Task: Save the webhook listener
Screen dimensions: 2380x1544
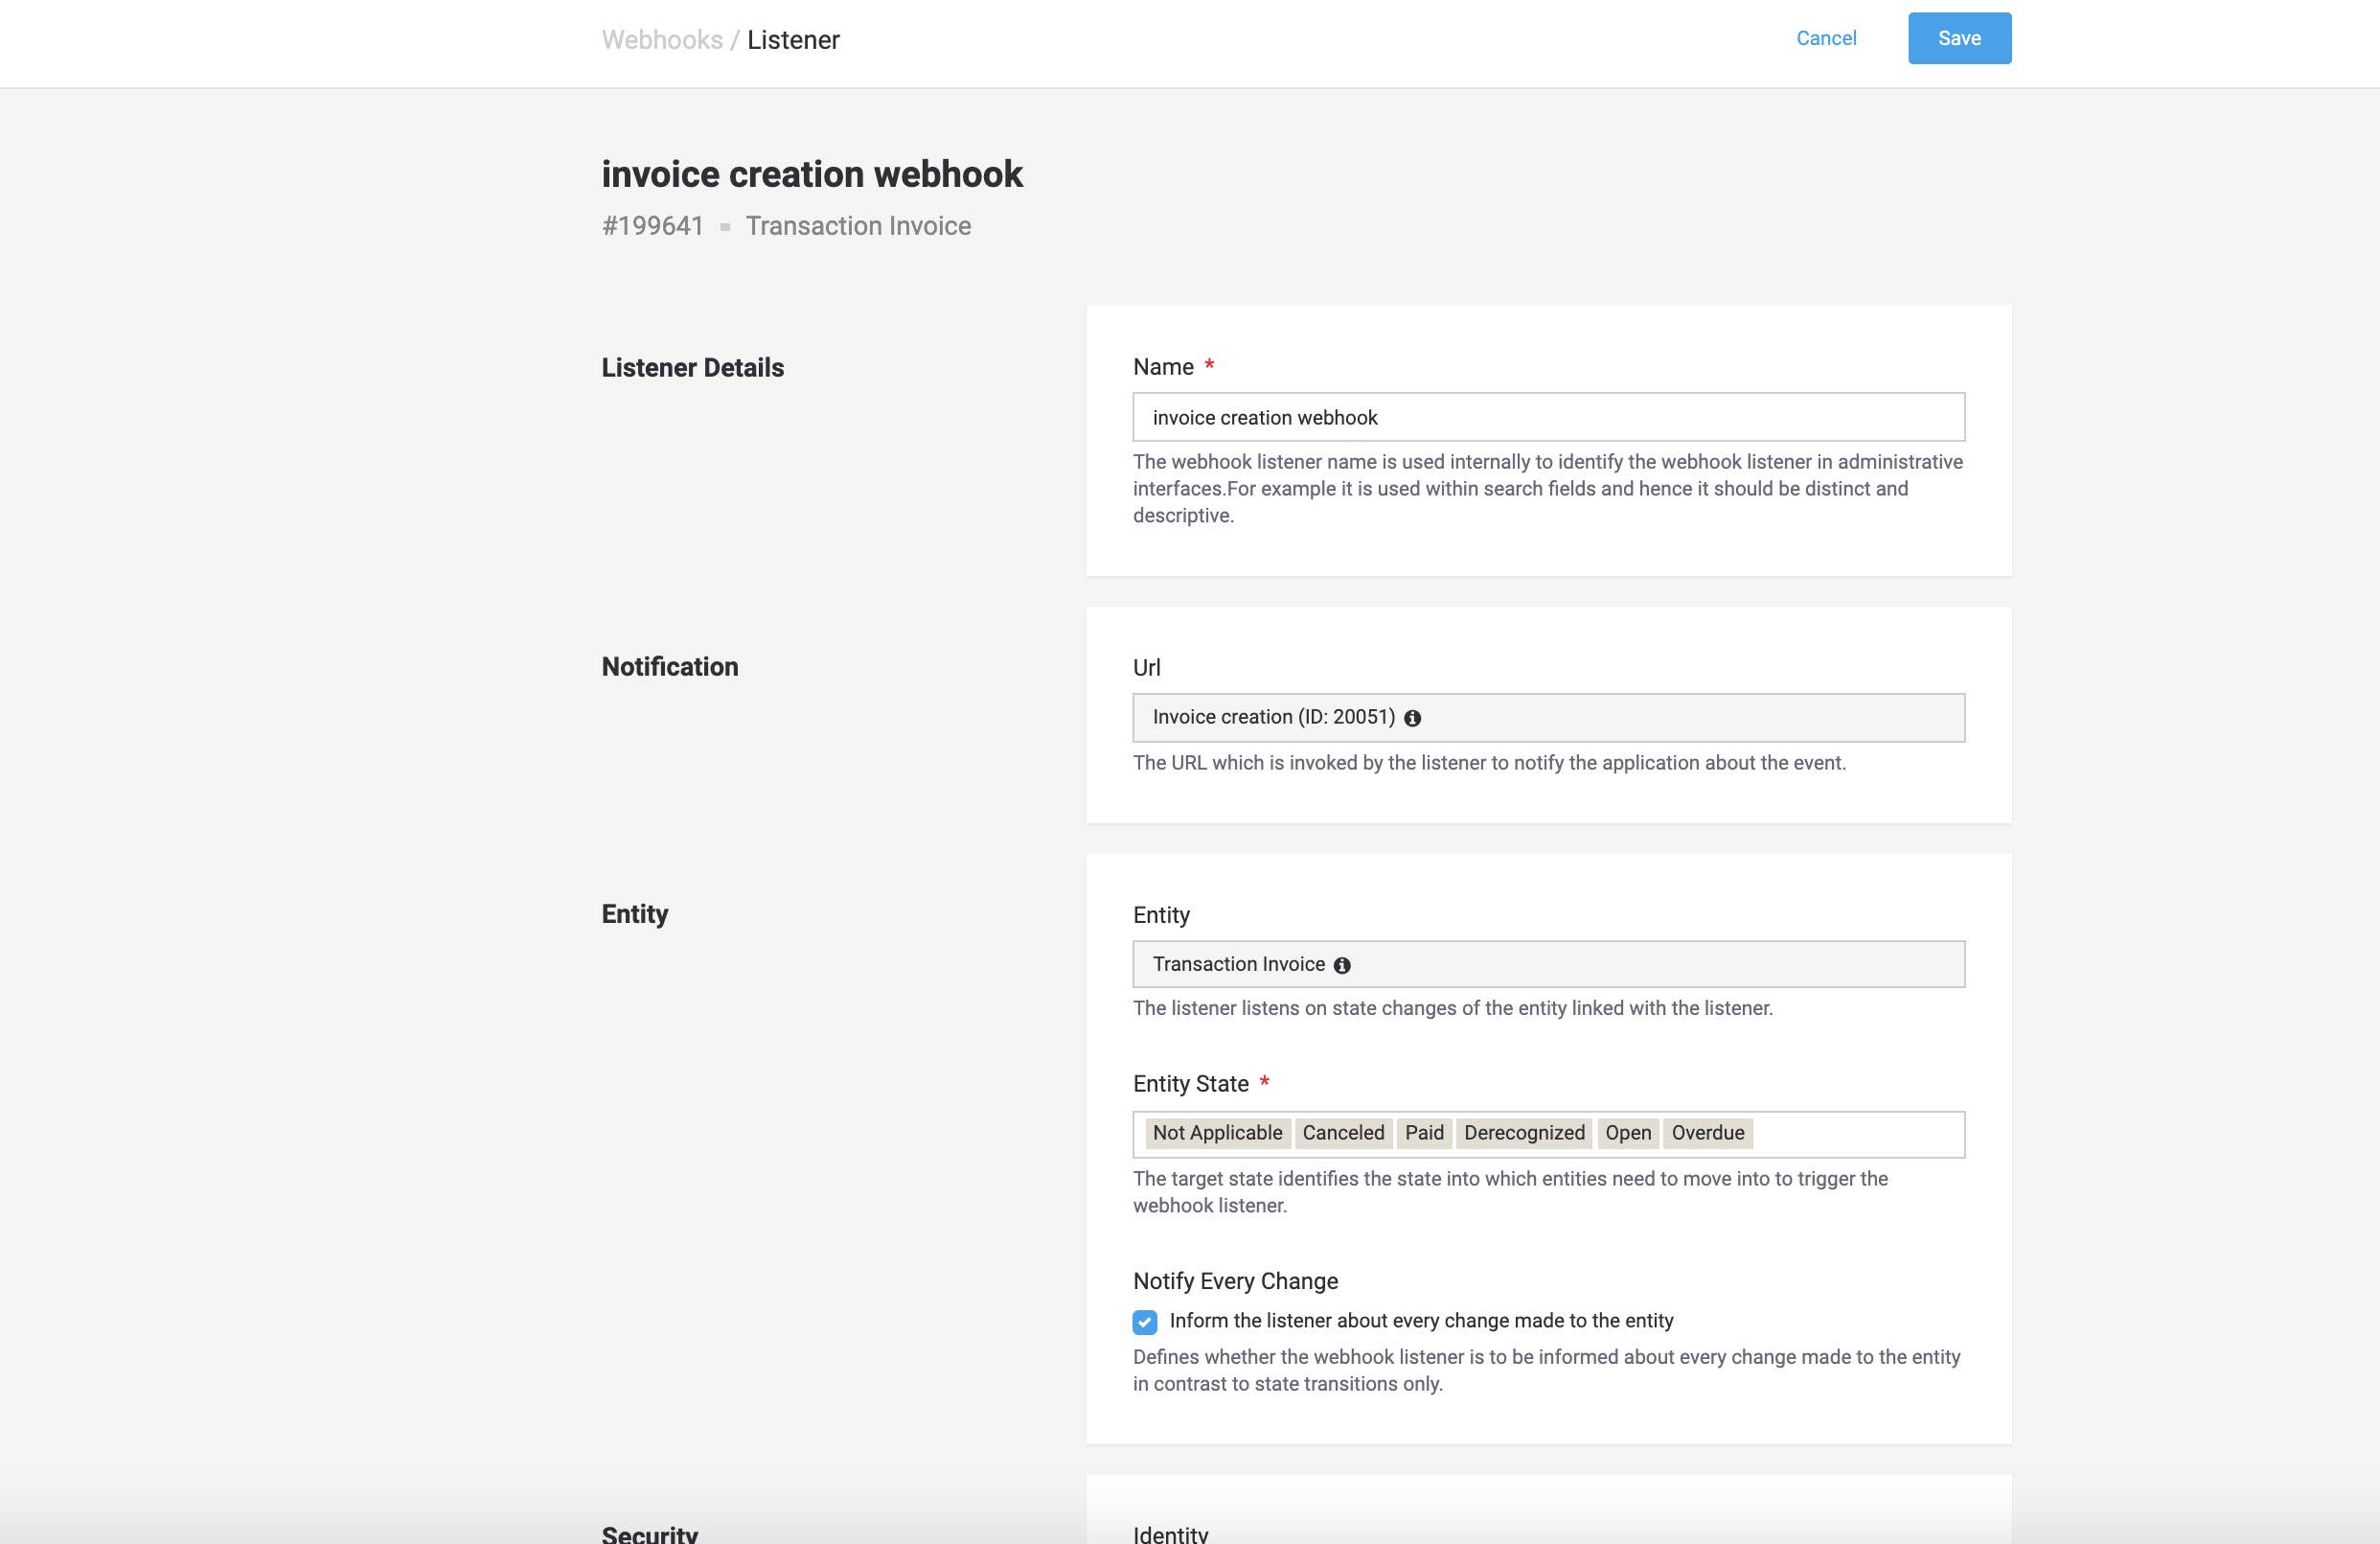Action: coord(1959,38)
